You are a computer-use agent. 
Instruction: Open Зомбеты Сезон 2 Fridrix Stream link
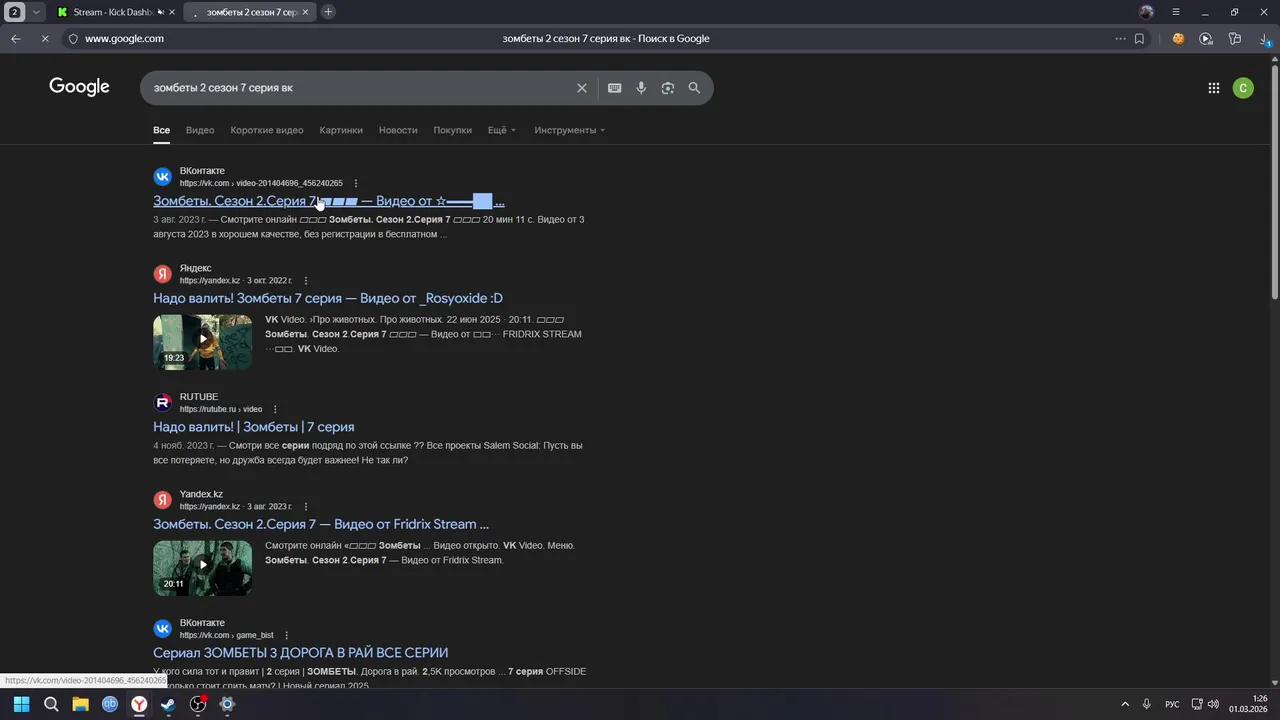point(321,524)
